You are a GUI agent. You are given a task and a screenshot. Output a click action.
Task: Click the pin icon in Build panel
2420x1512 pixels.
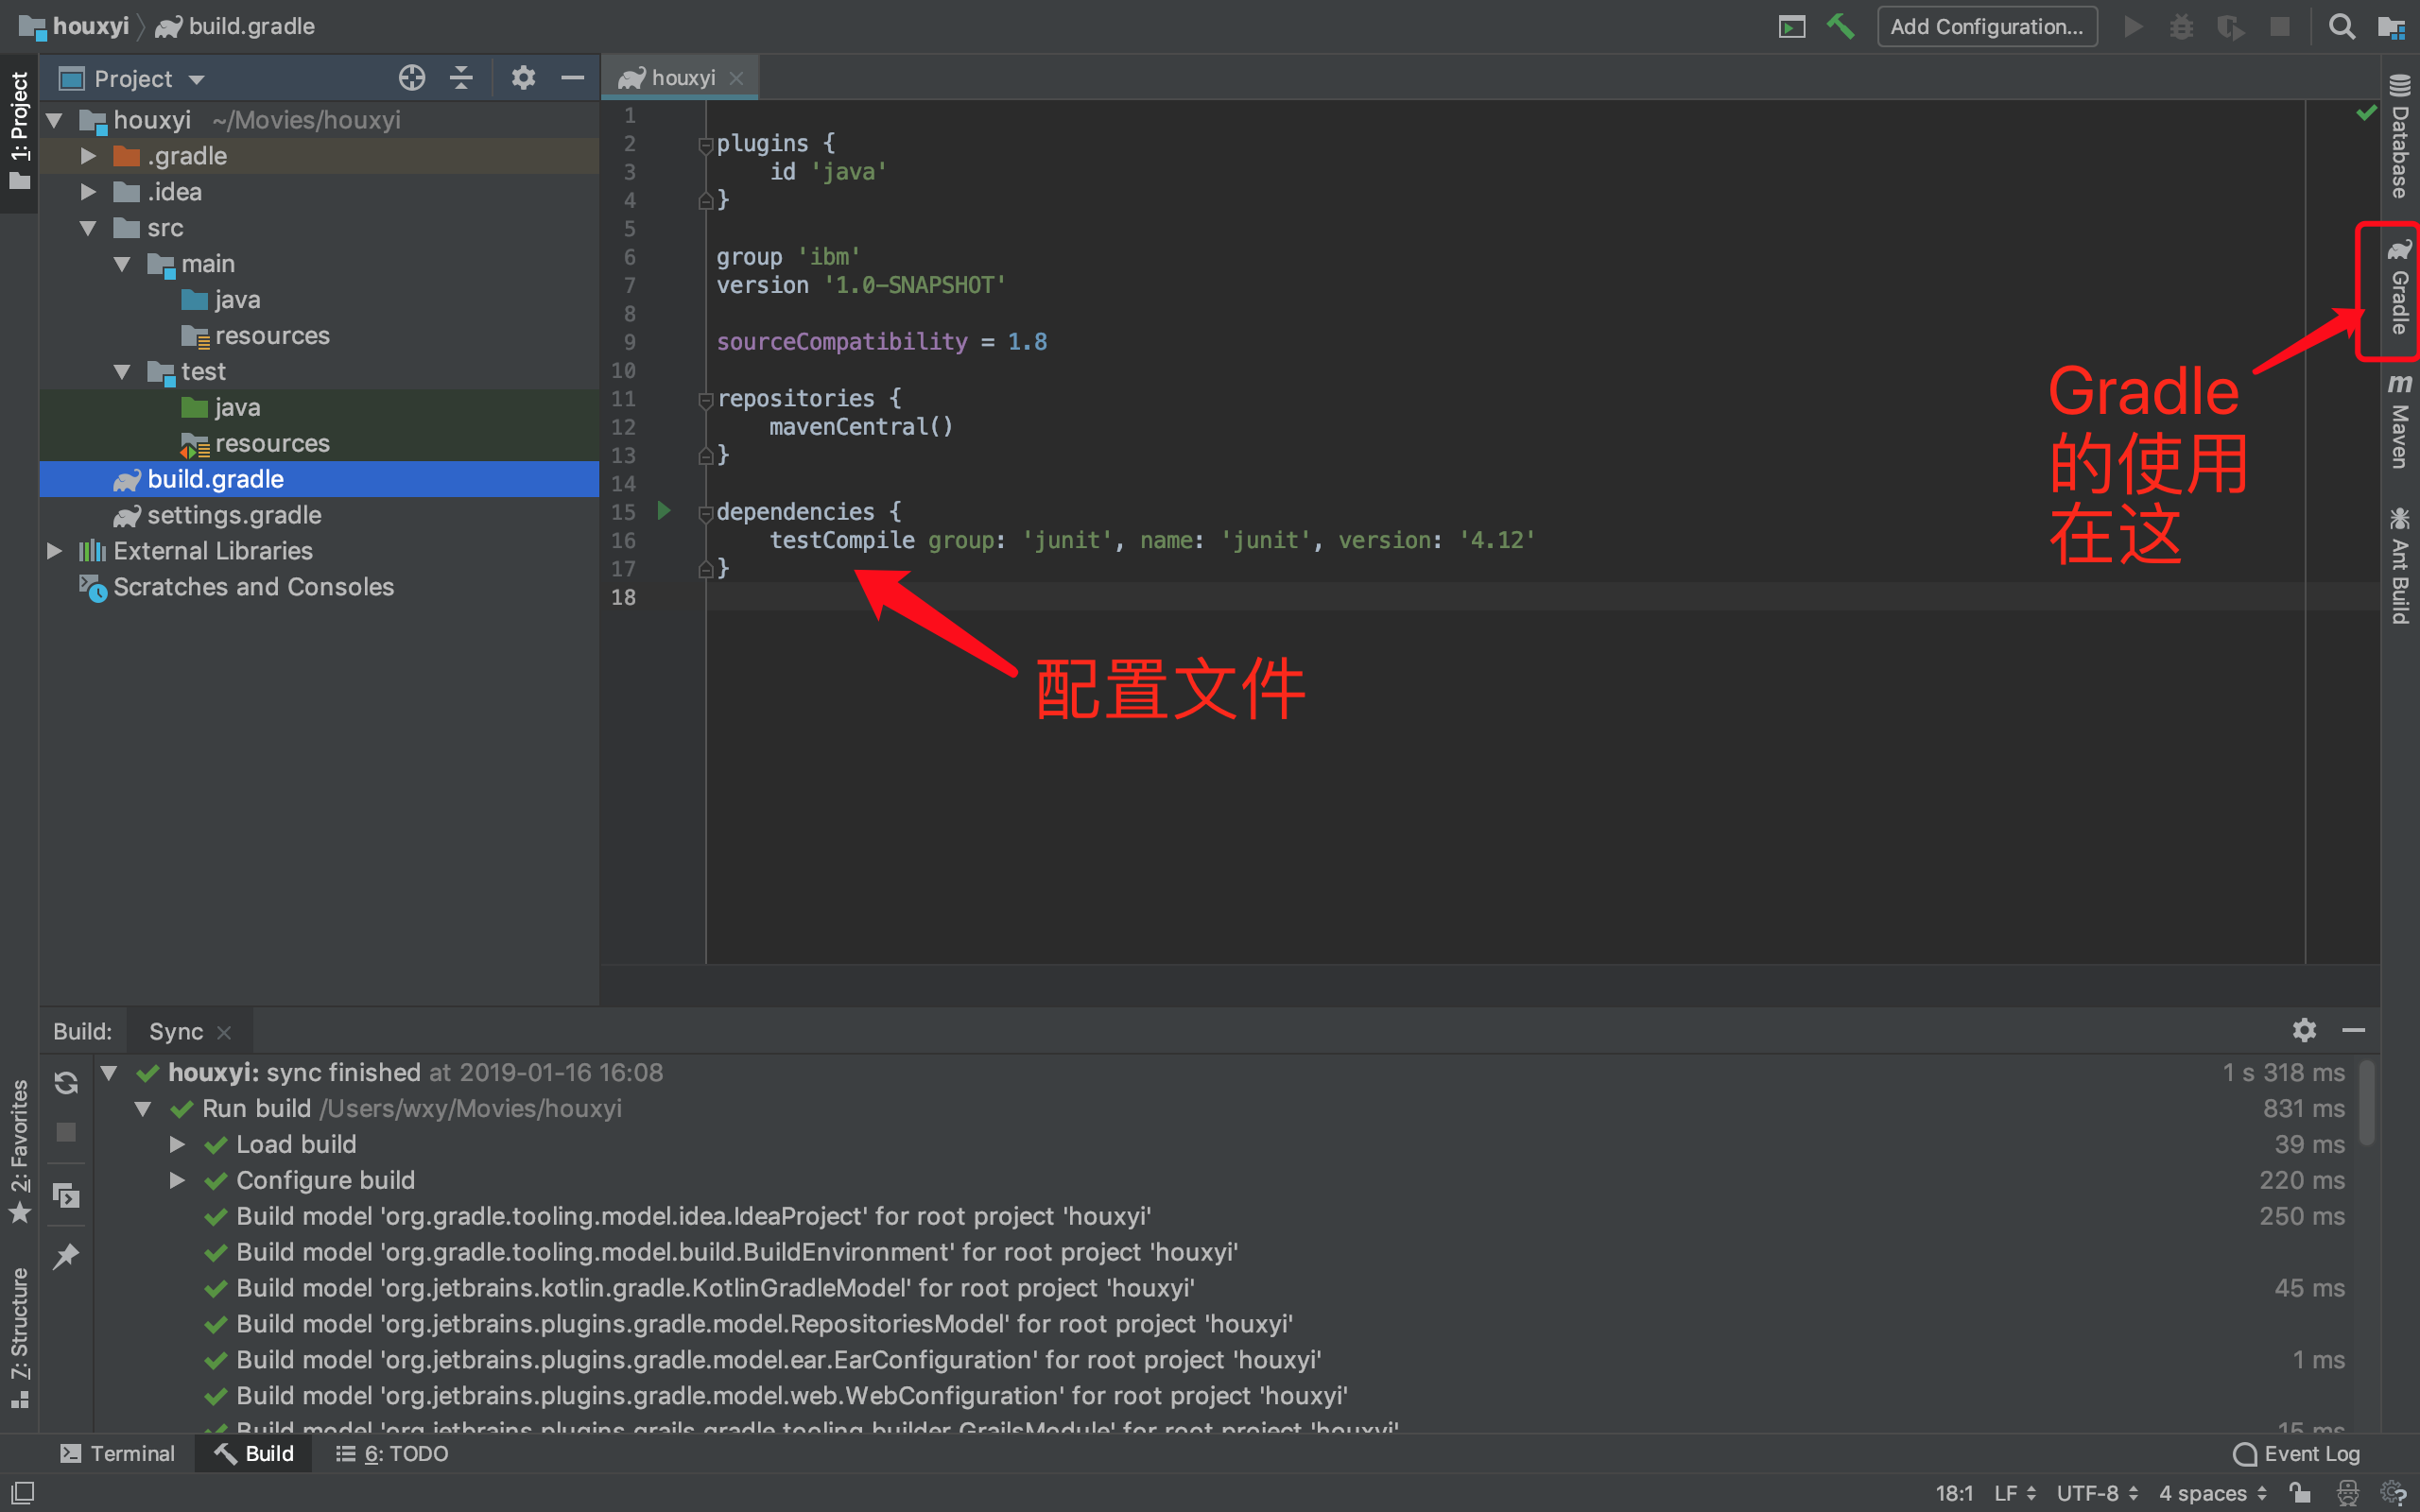point(66,1255)
